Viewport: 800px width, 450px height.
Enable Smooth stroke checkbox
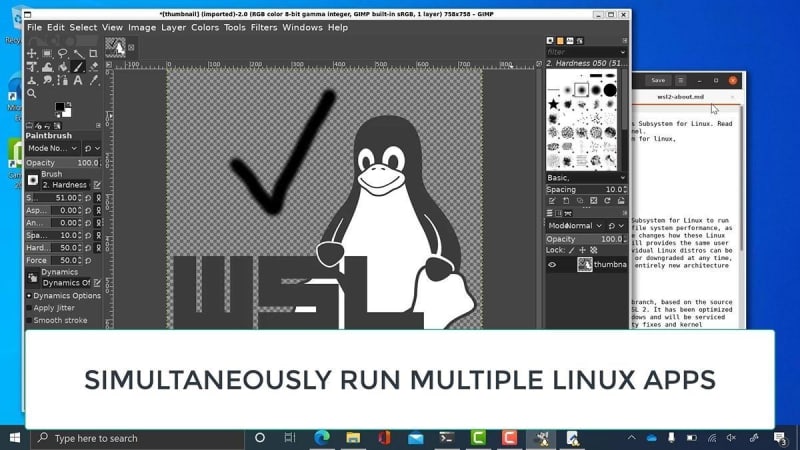pos(29,320)
